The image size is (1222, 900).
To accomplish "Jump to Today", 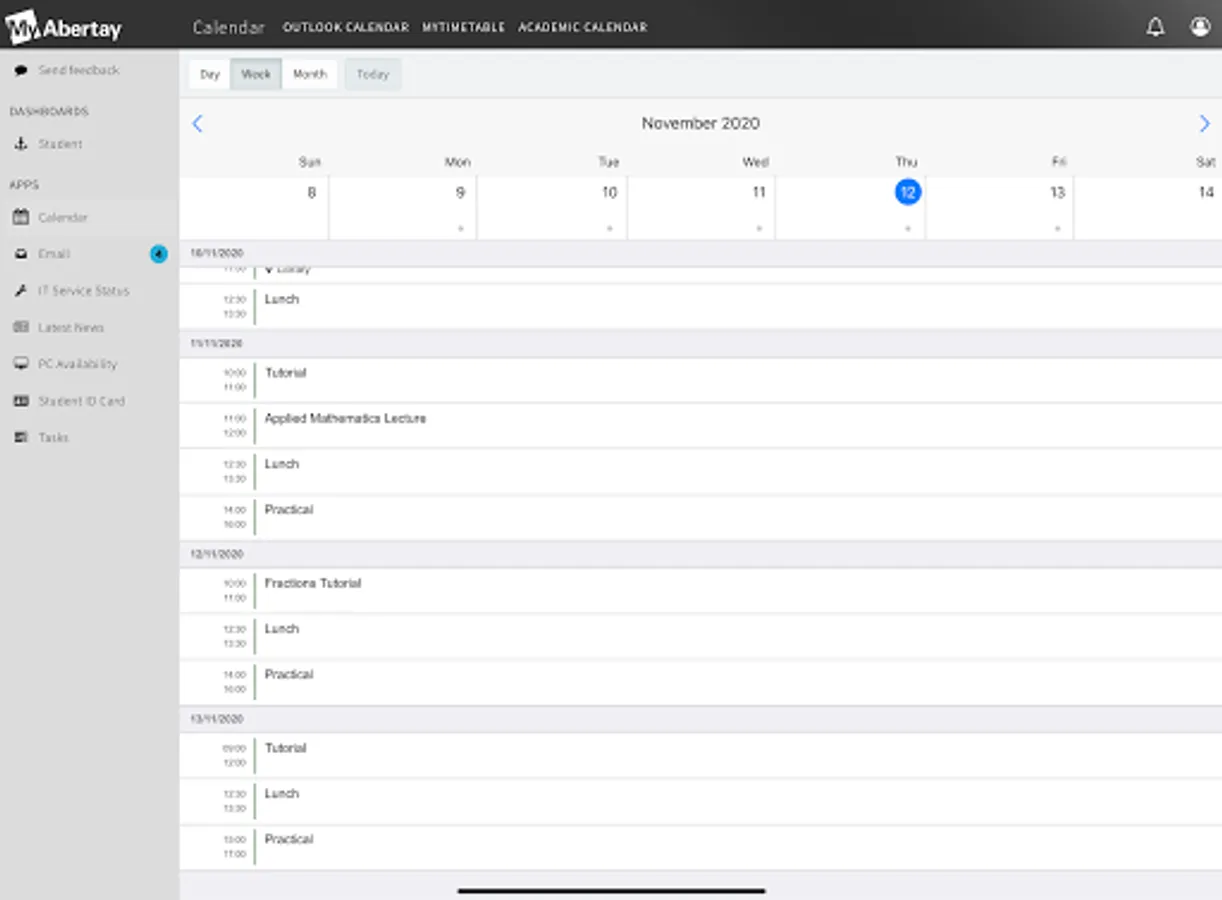I will 373,74.
